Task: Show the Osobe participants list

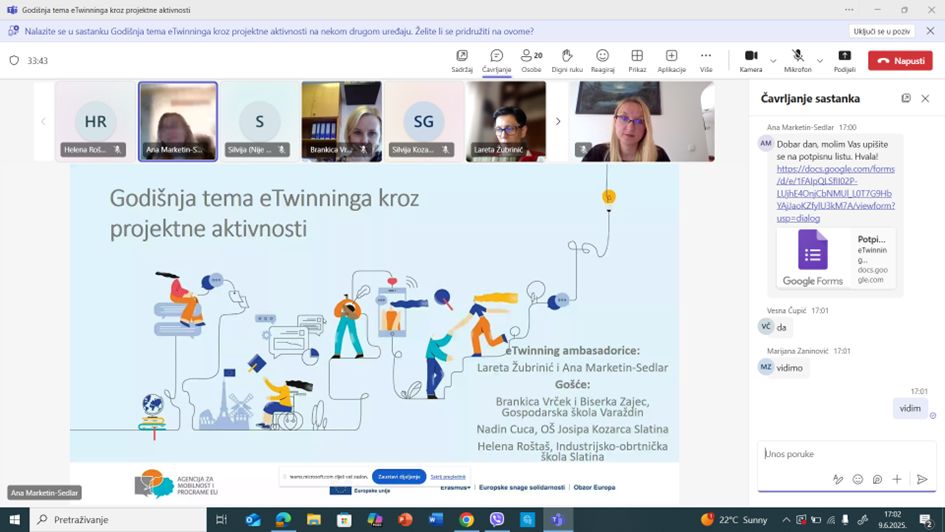Action: tap(531, 61)
